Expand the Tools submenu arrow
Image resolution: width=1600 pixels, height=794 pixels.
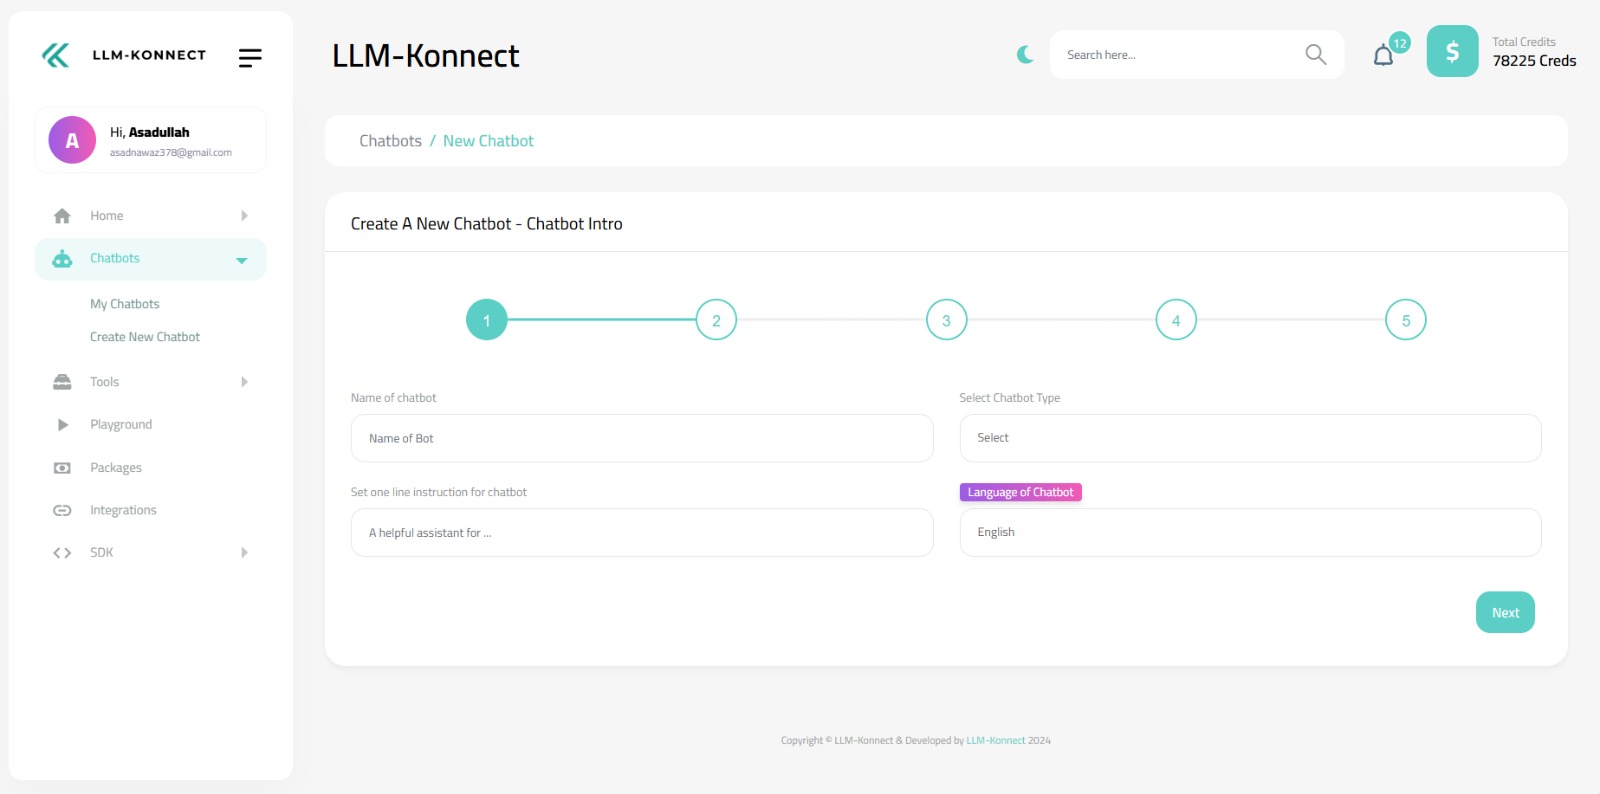244,382
